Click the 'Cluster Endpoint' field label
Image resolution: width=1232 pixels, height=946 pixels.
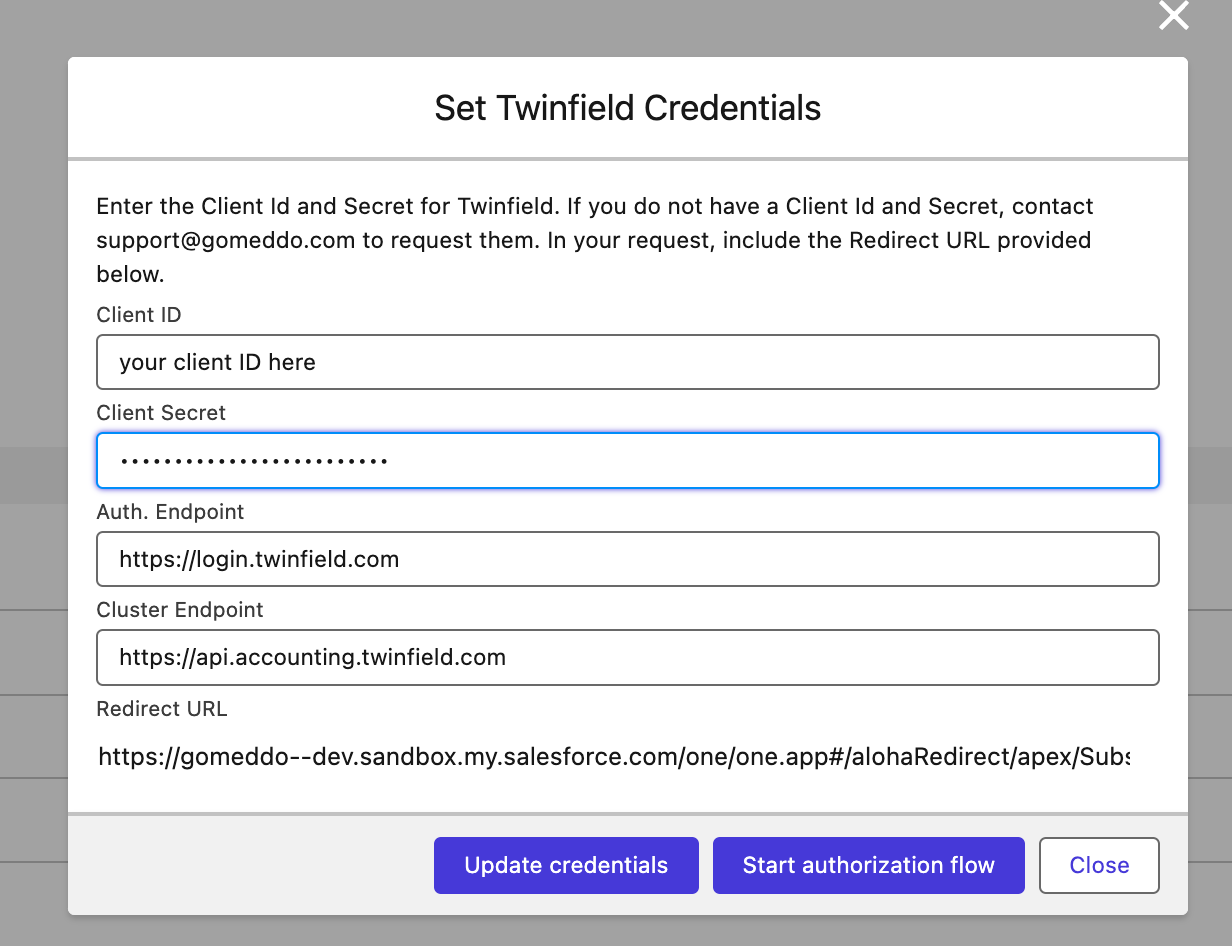[180, 610]
